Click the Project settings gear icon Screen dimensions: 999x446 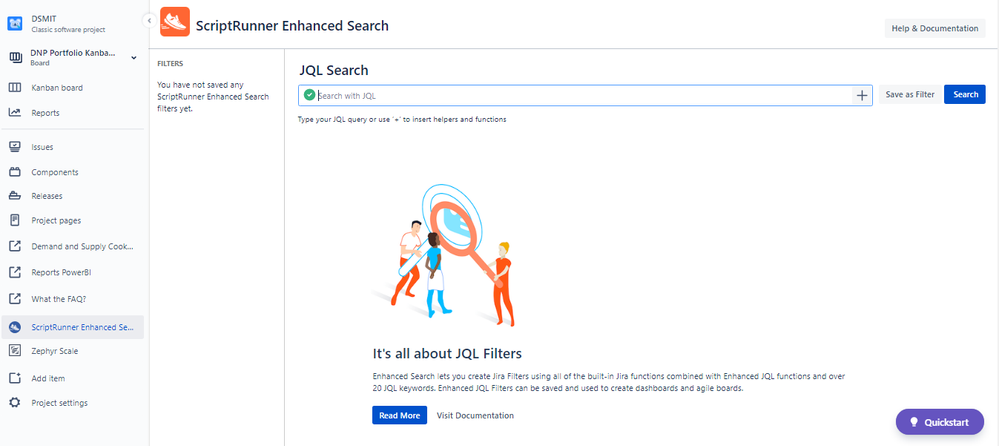click(15, 403)
